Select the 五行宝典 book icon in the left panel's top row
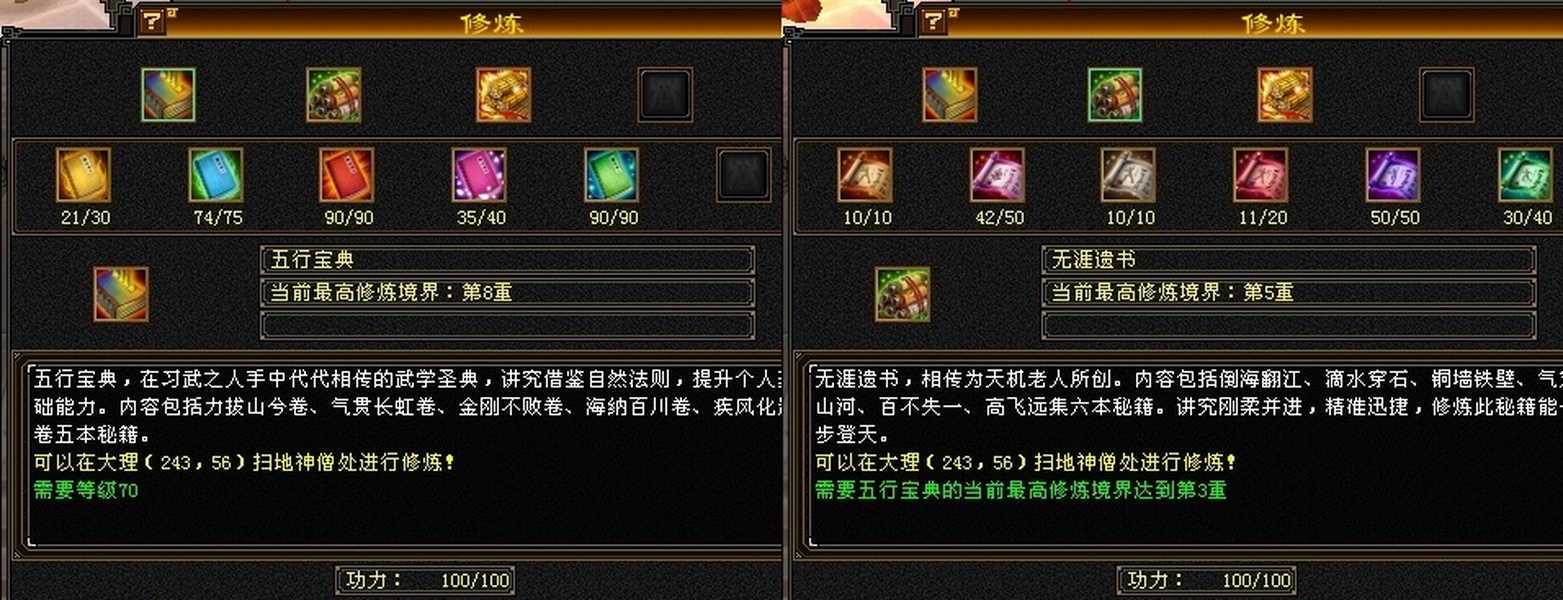Image resolution: width=1563 pixels, height=600 pixels. [x=168, y=95]
